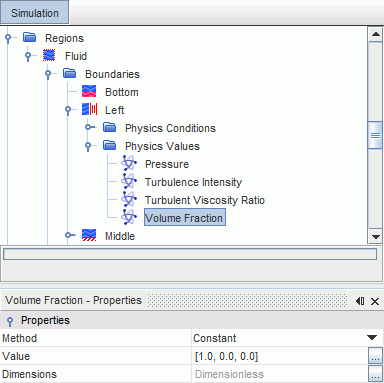The height and width of the screenshot is (383, 384).
Task: Click the Middle boundary wall icon
Action: (89, 235)
